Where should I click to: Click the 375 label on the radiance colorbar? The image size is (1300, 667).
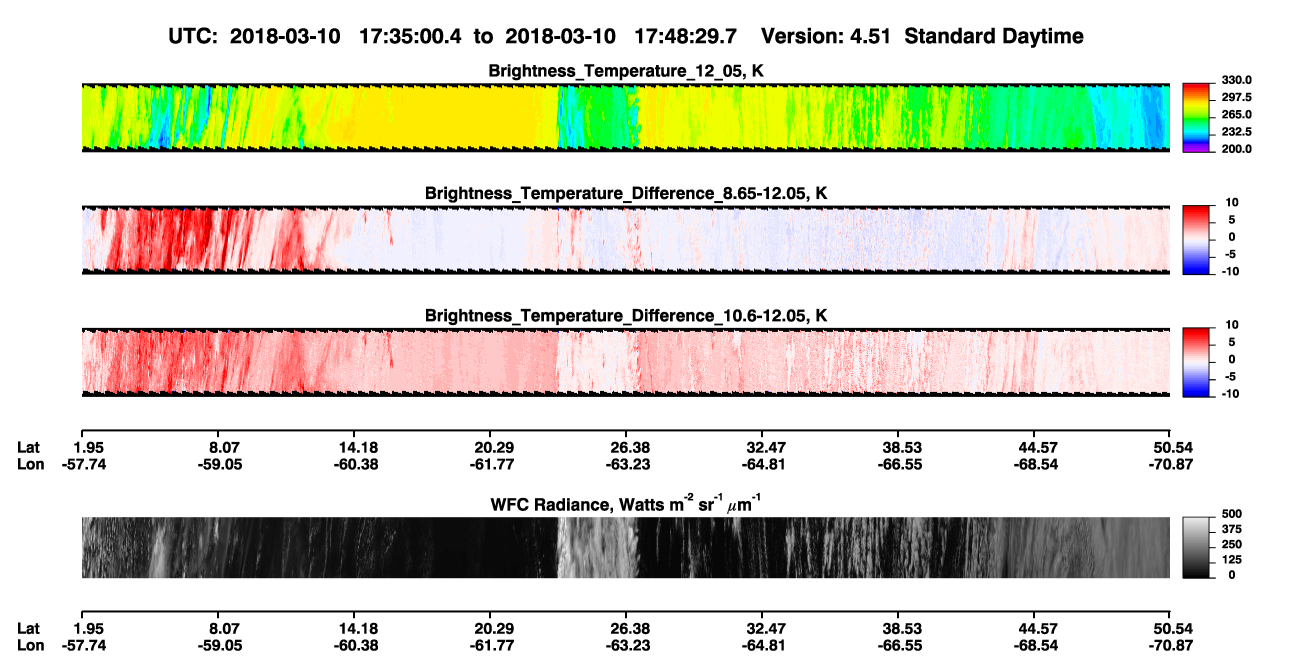tap(1231, 530)
